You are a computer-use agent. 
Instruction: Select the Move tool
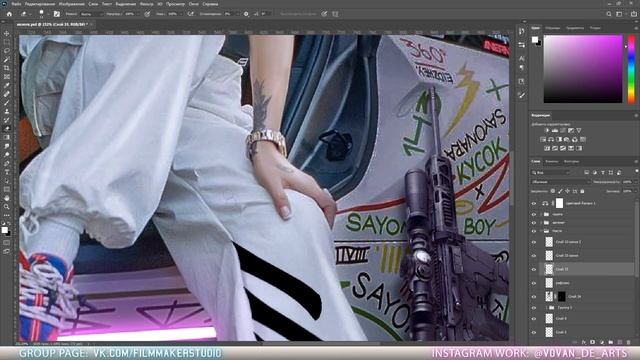point(7,33)
